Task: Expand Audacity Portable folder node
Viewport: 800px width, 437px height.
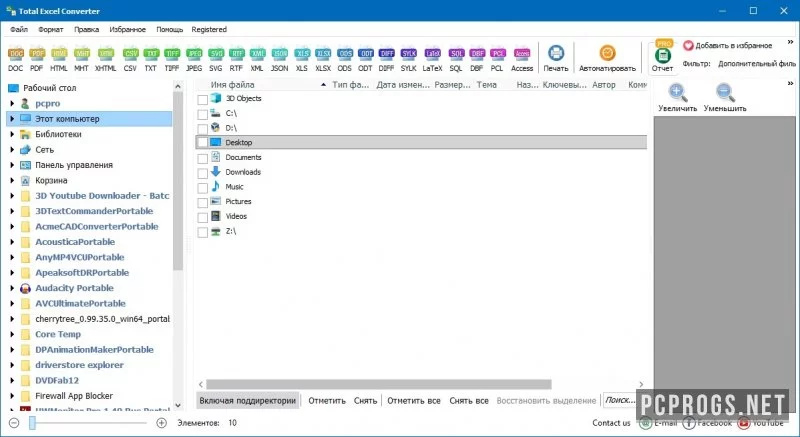Action: point(12,288)
